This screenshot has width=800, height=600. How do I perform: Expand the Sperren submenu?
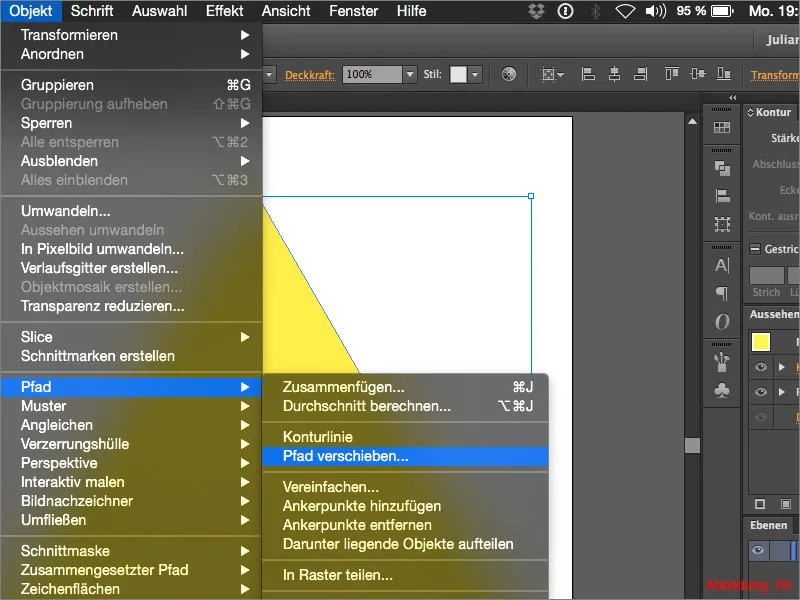(132, 123)
